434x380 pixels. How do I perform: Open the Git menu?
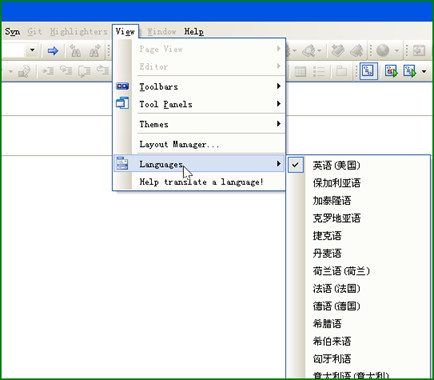pyautogui.click(x=35, y=32)
